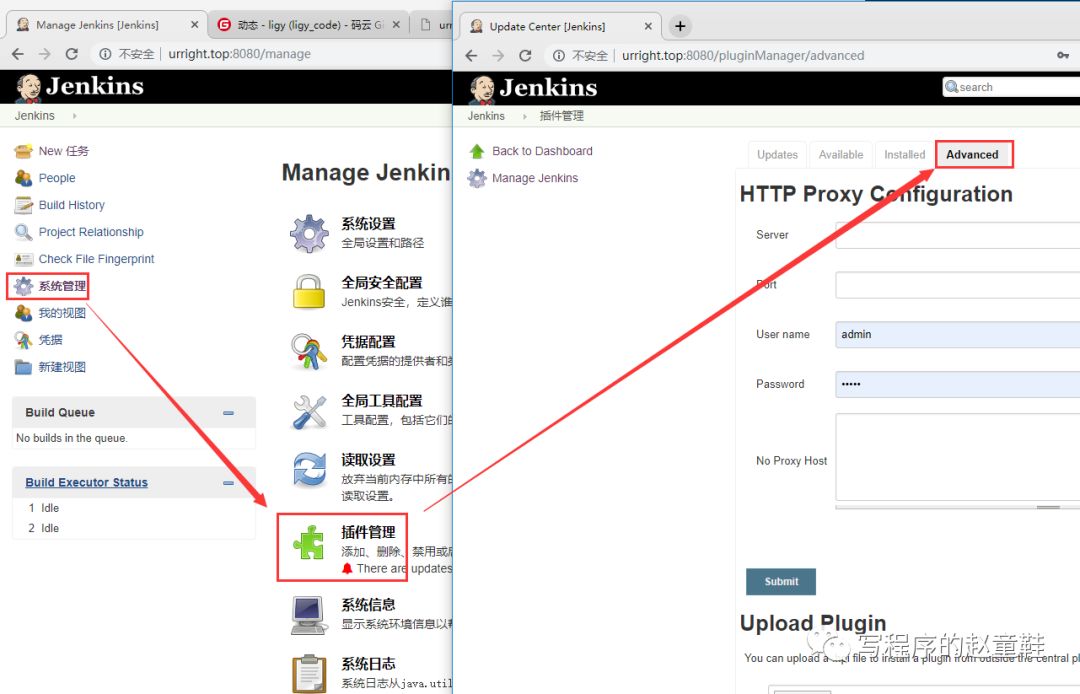The width and height of the screenshot is (1080, 694).
Task: Click the proxy Port input field
Action: 957,285
